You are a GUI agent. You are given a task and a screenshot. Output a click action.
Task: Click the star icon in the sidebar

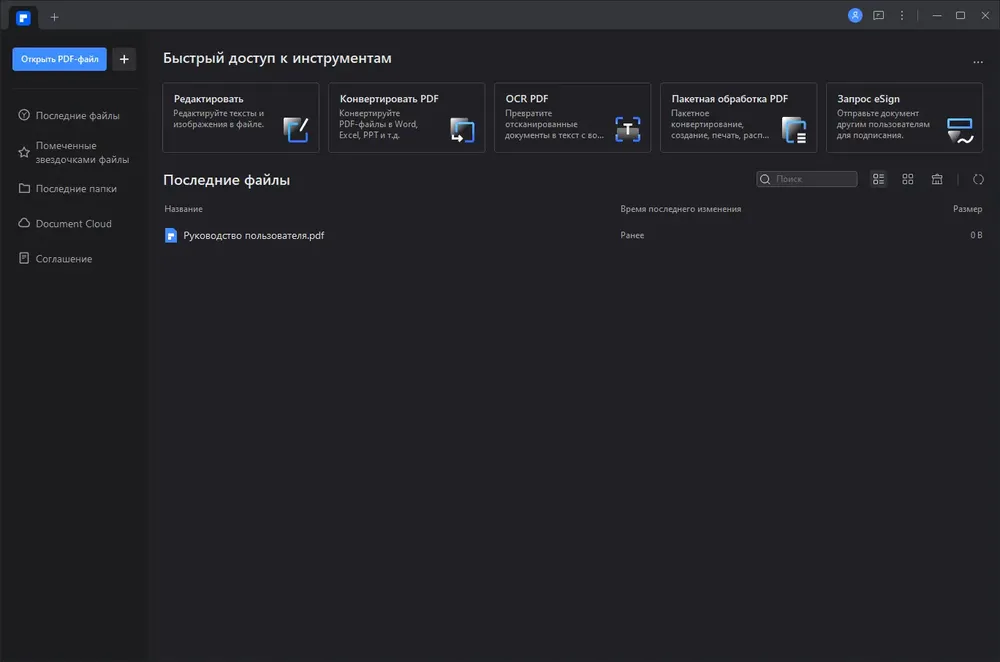coord(24,152)
